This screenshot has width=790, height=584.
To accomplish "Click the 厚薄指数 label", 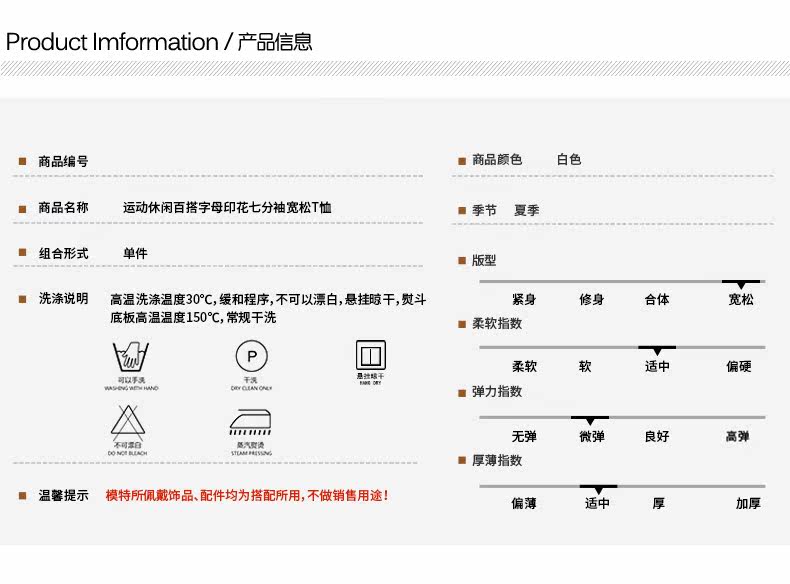I will (x=497, y=461).
